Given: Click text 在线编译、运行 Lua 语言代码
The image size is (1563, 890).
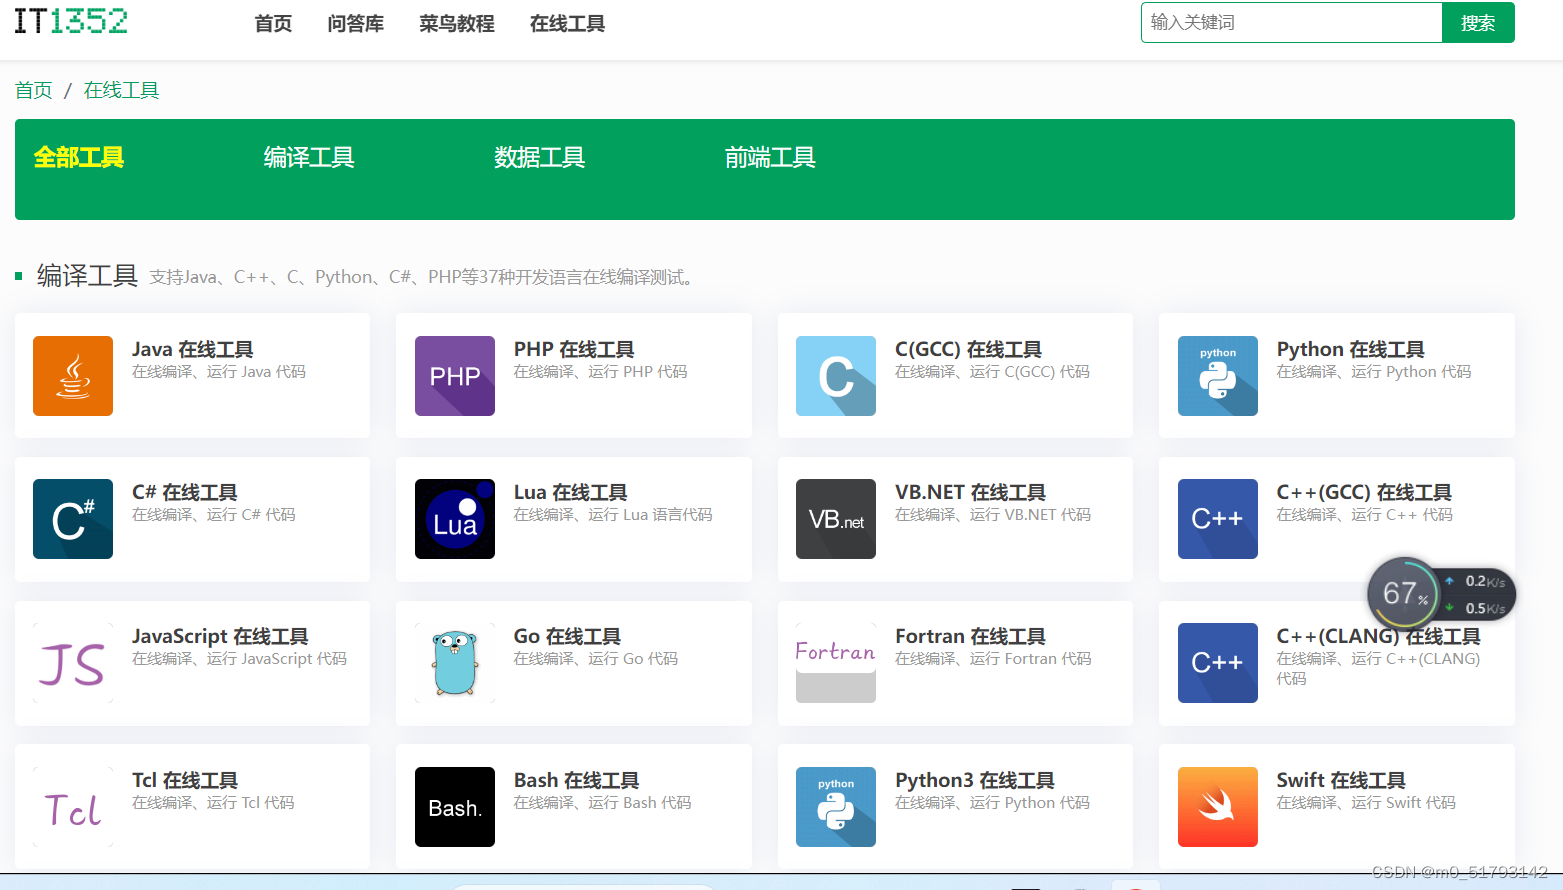Looking at the screenshot, I should [613, 515].
